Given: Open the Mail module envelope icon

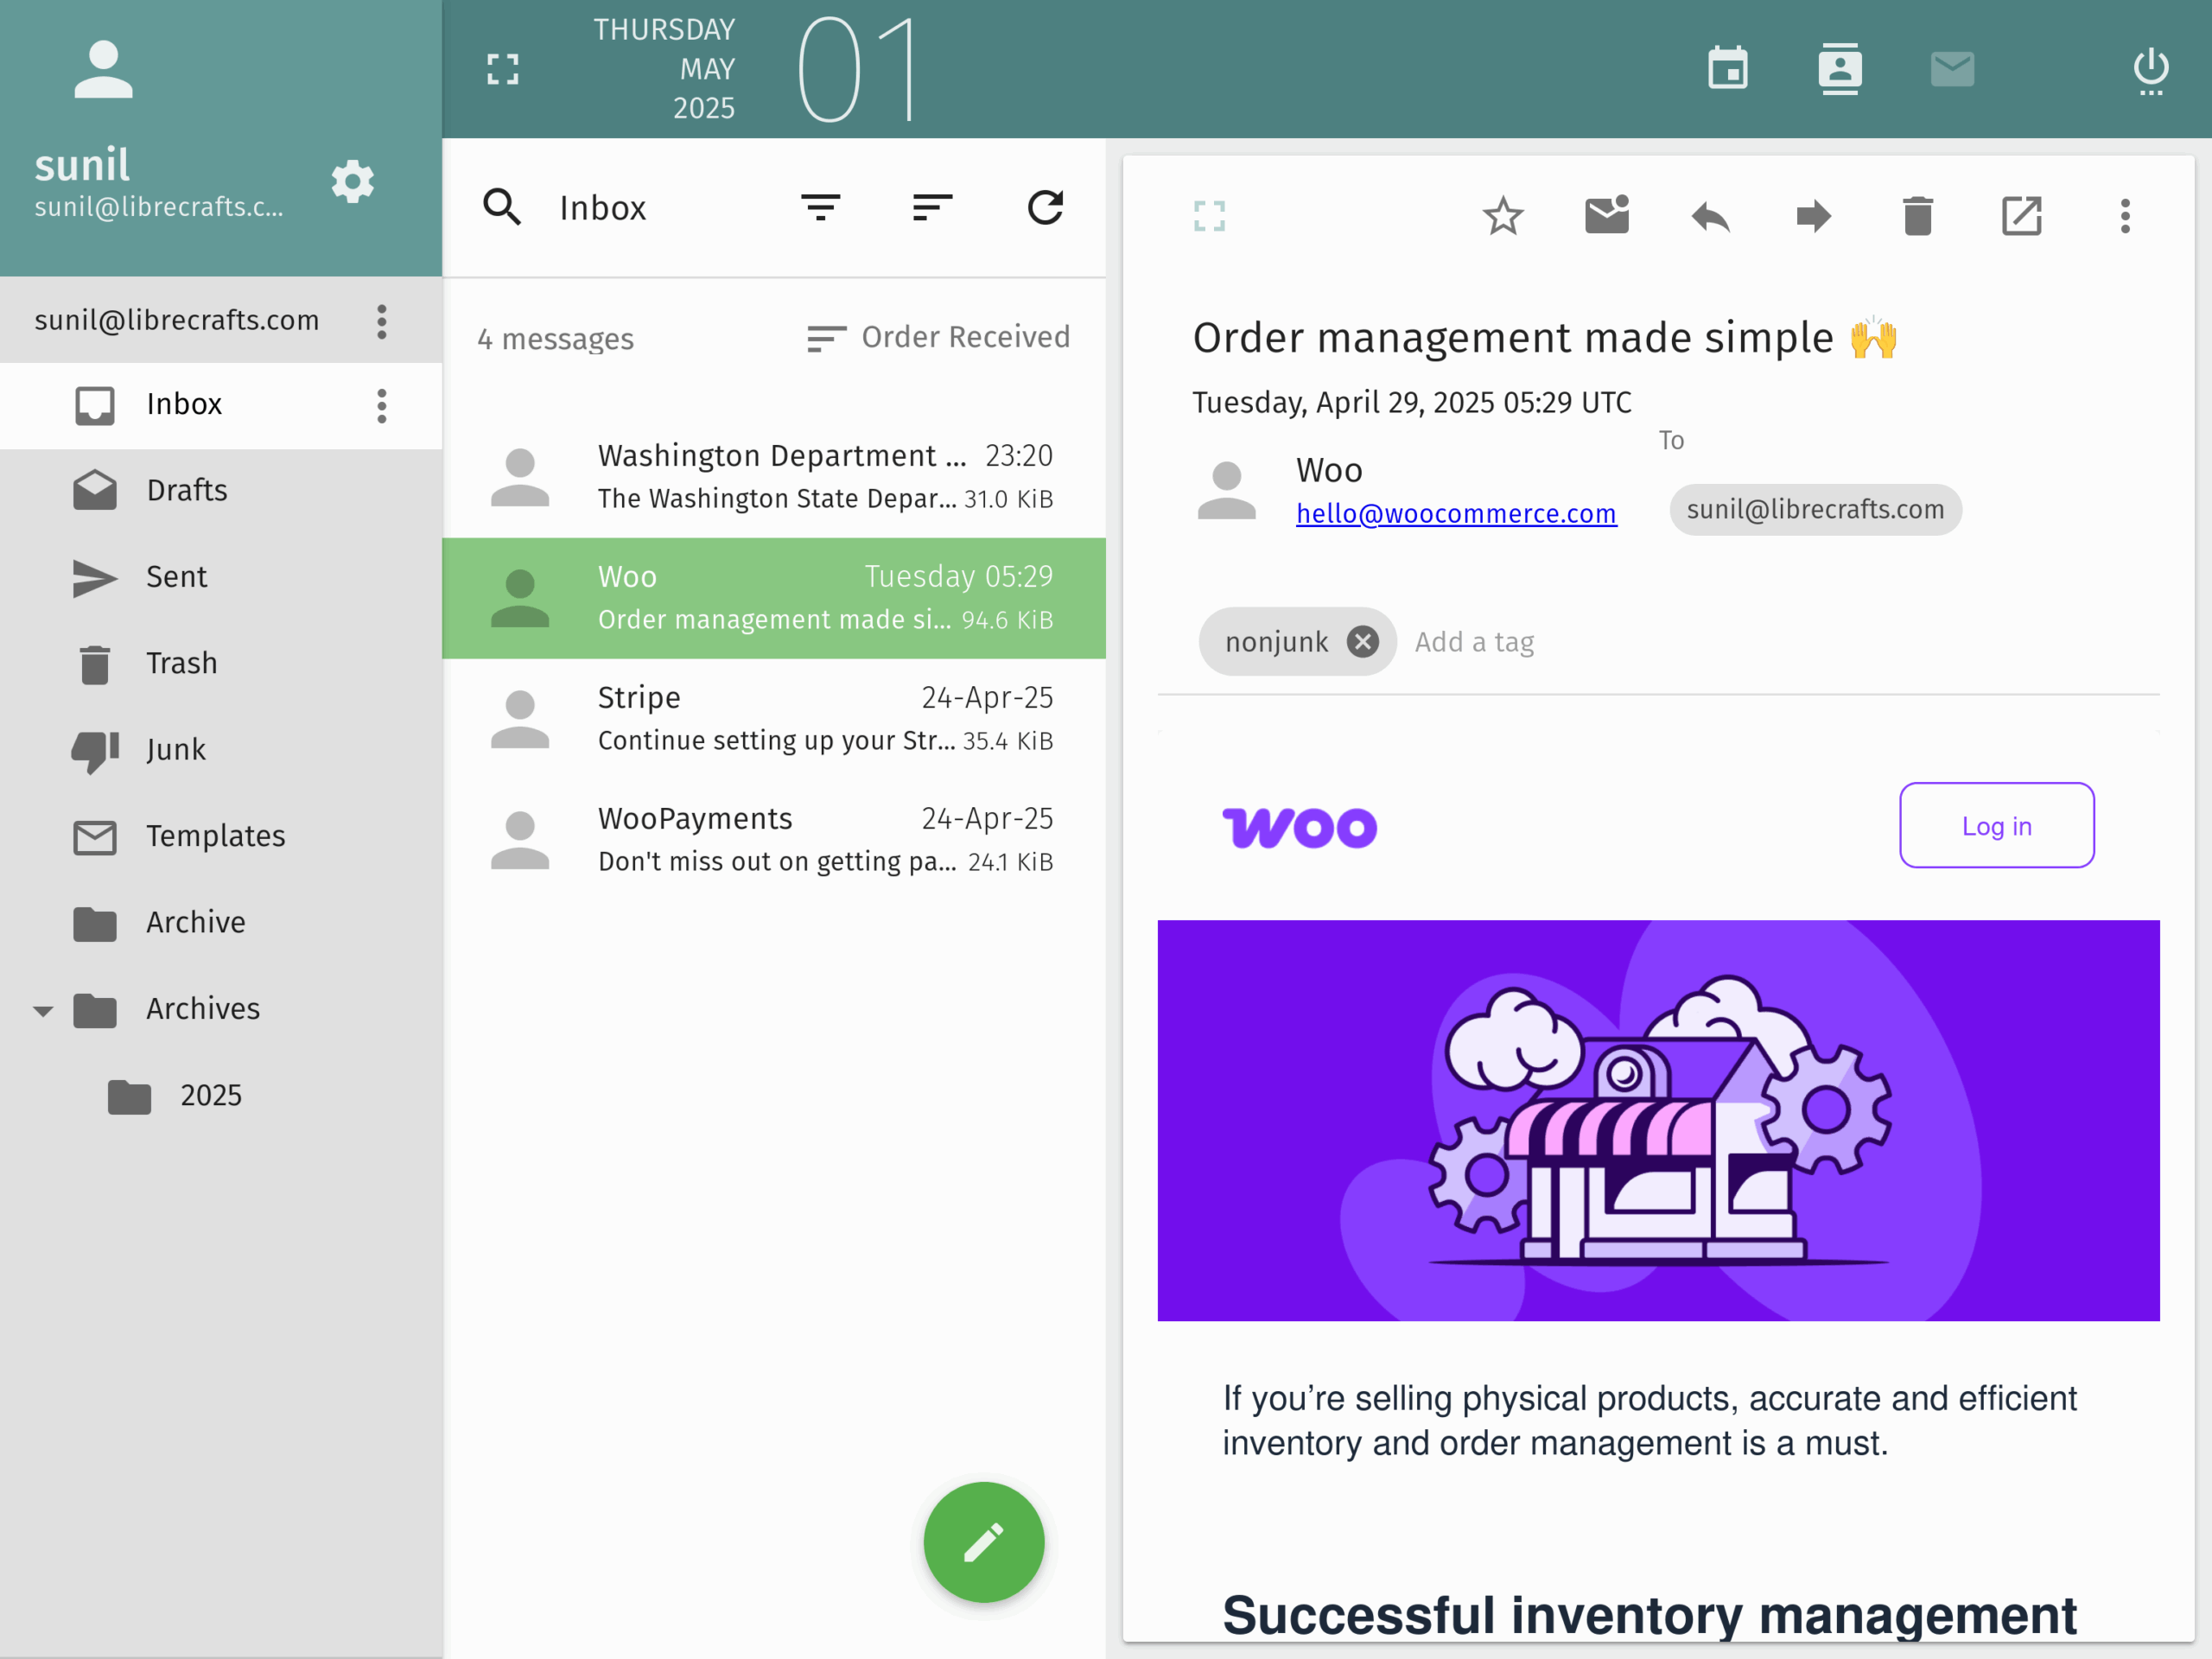Looking at the screenshot, I should pyautogui.click(x=1952, y=69).
